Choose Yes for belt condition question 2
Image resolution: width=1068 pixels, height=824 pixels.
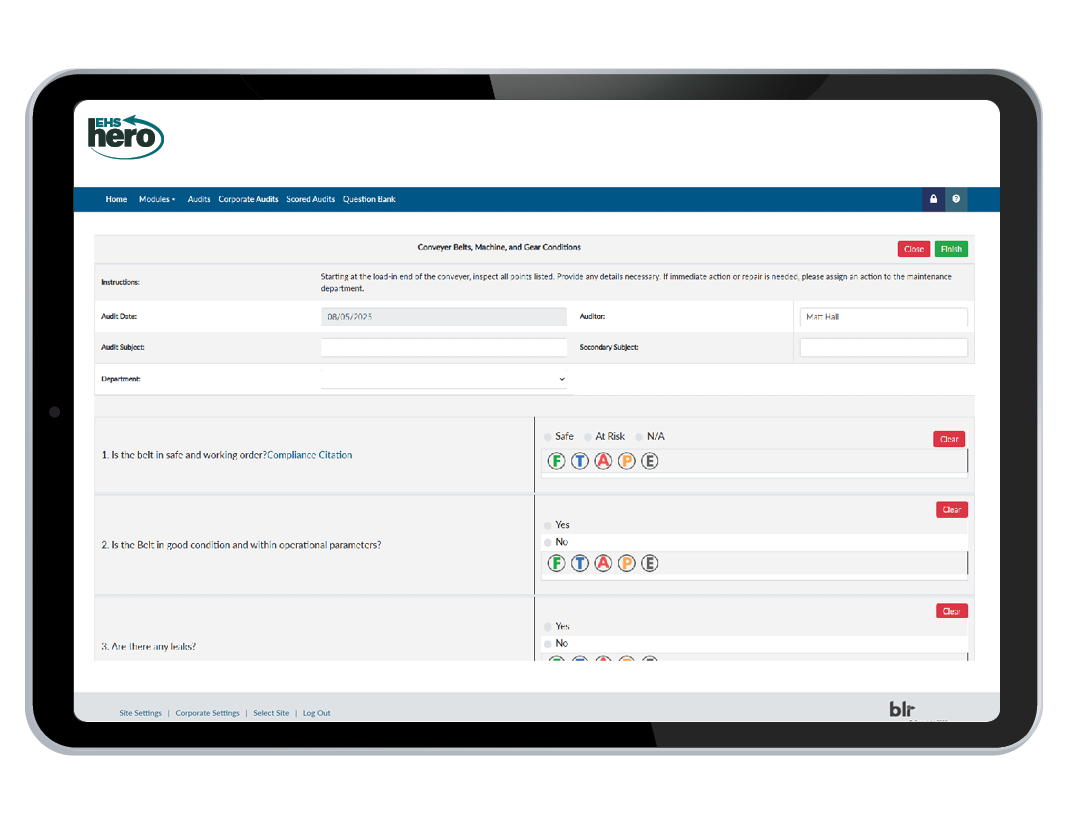(547, 525)
